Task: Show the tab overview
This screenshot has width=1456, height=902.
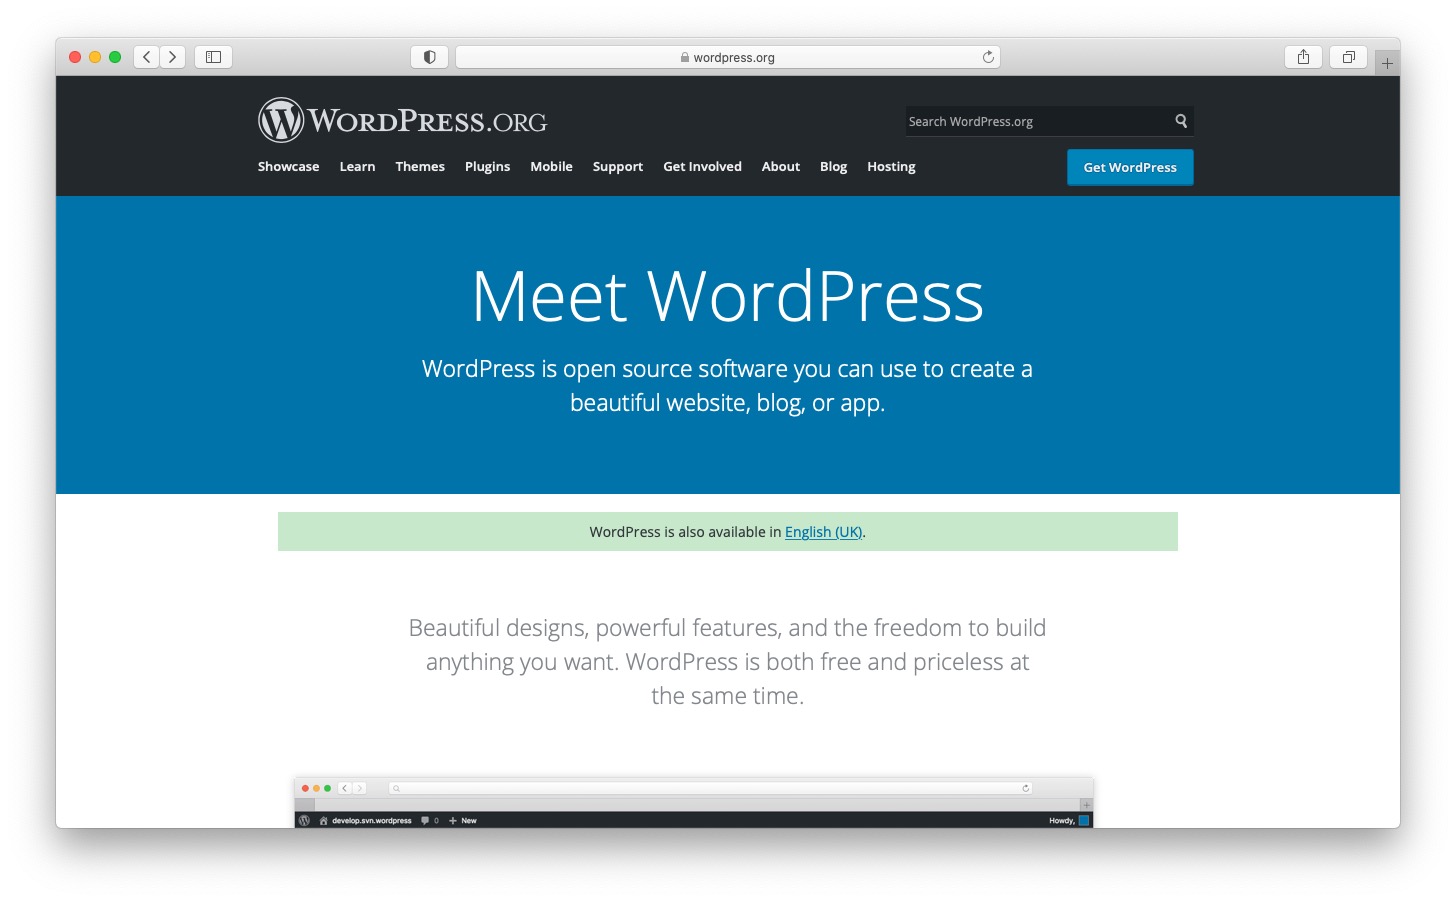Action: [1348, 57]
